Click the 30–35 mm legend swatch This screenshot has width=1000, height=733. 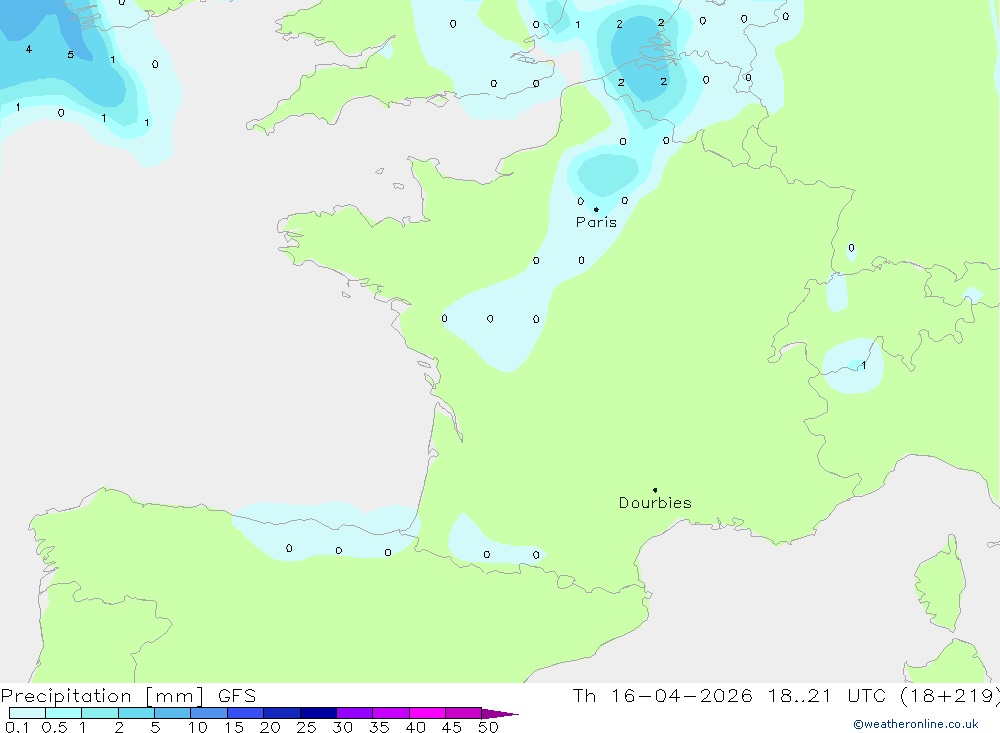point(354,713)
